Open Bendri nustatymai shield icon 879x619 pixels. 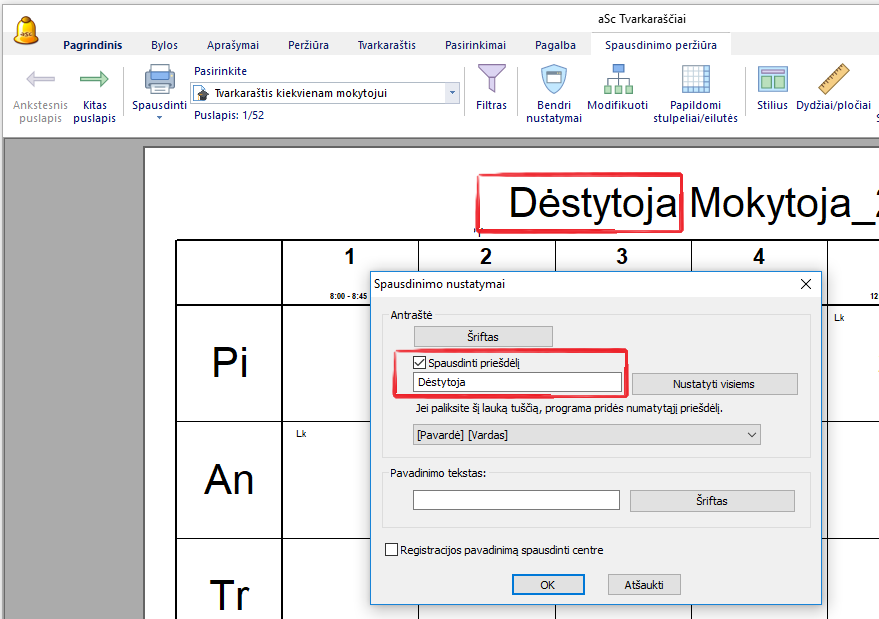pyautogui.click(x=553, y=79)
